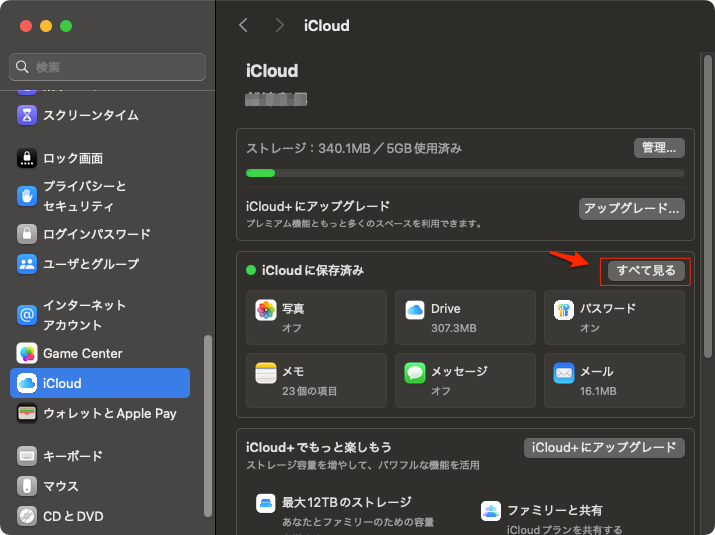Click the アップグレード... button

point(632,209)
